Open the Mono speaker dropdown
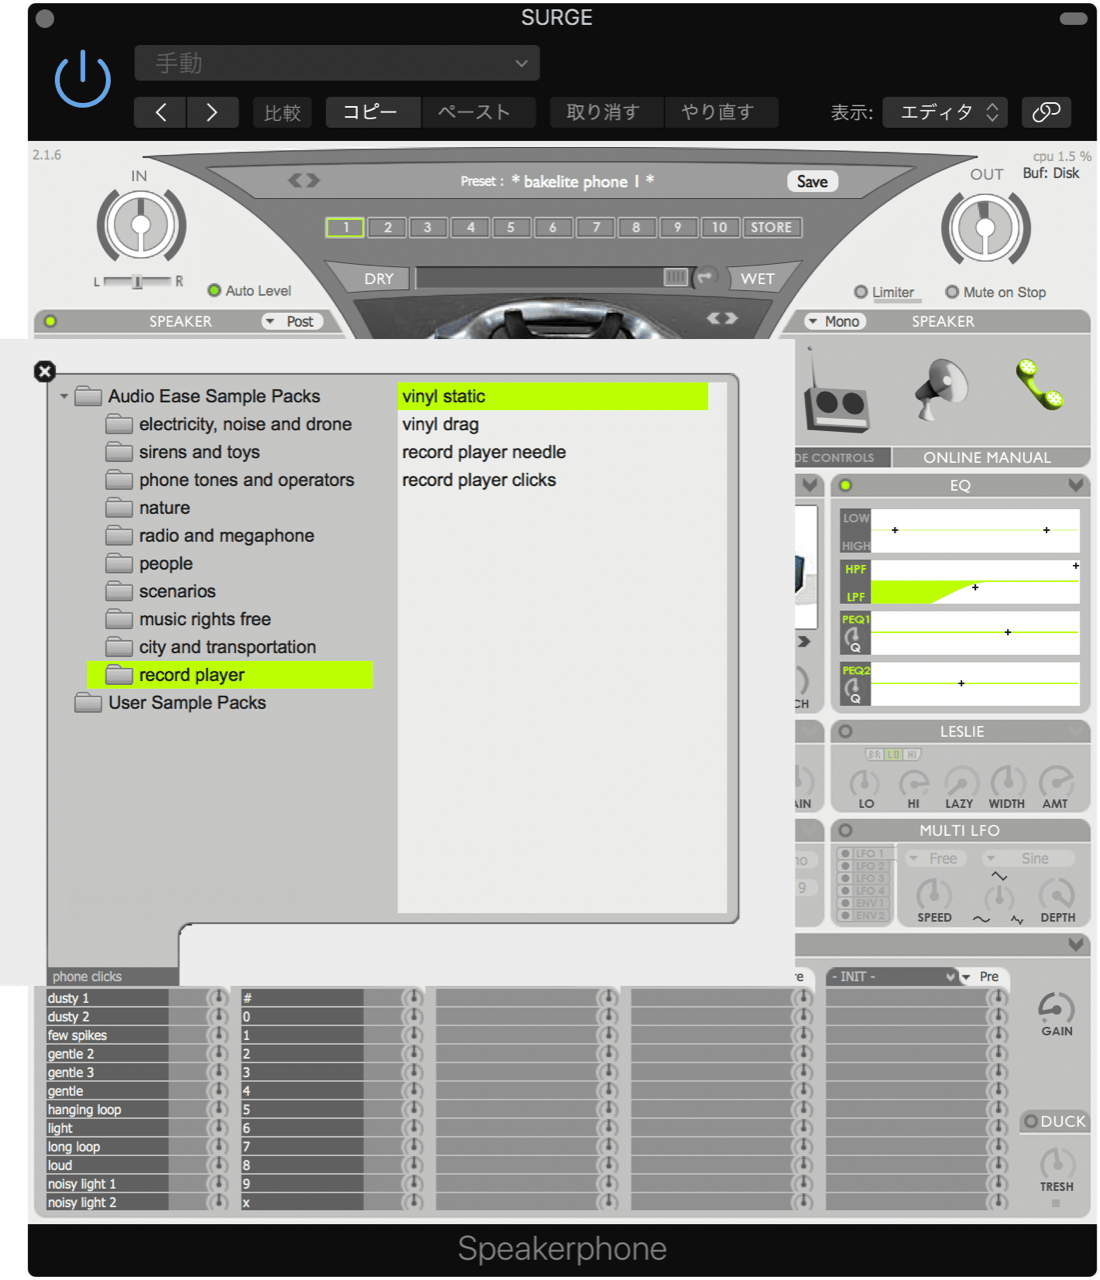The height and width of the screenshot is (1280, 1100). coord(834,321)
